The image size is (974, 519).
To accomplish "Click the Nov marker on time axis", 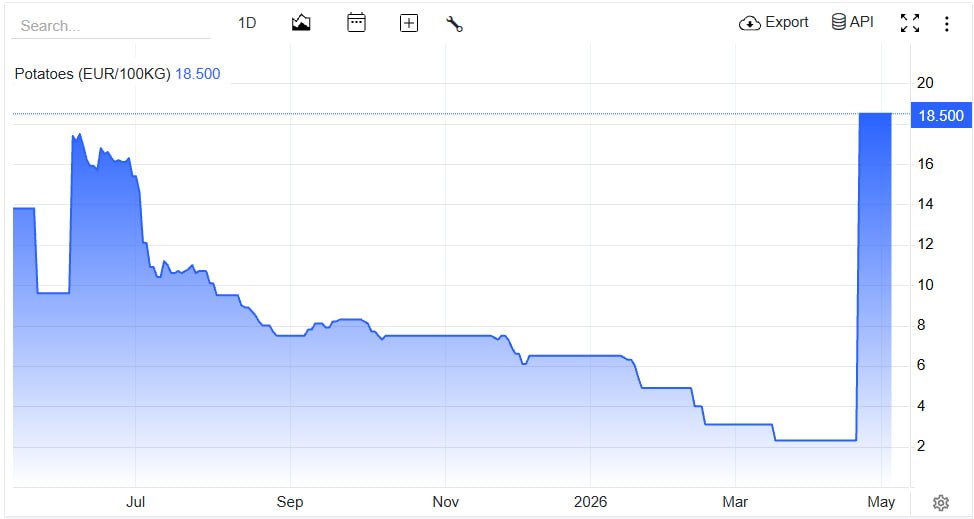I will [445, 502].
